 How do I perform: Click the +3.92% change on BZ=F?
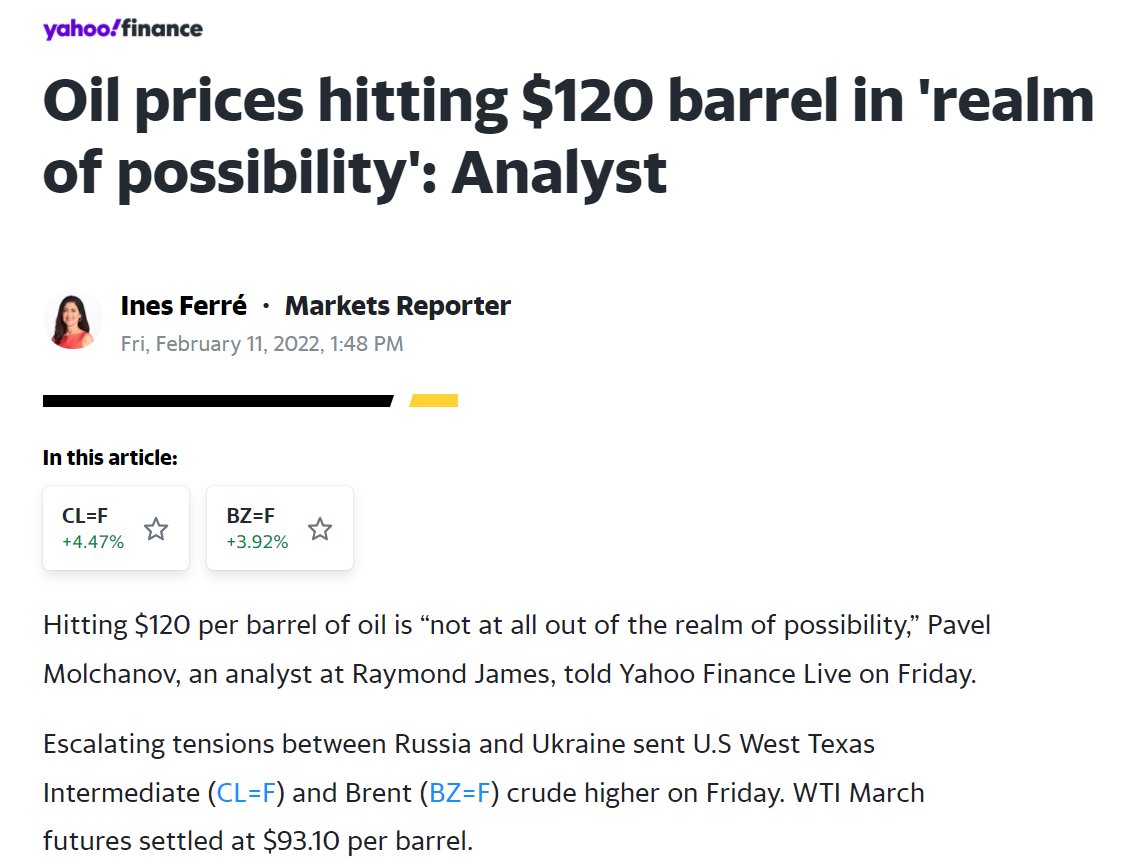tap(257, 542)
